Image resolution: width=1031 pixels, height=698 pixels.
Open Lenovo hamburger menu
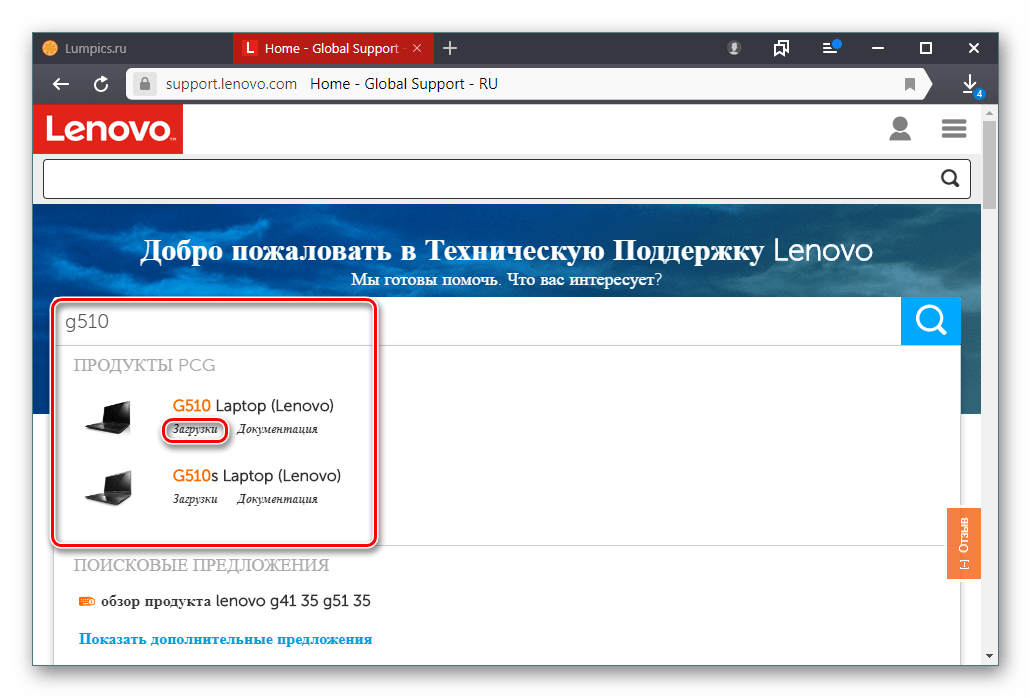954,129
